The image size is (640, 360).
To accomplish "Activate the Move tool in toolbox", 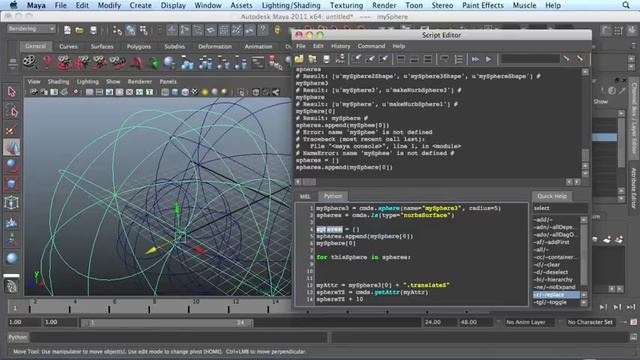I will pos(11,147).
